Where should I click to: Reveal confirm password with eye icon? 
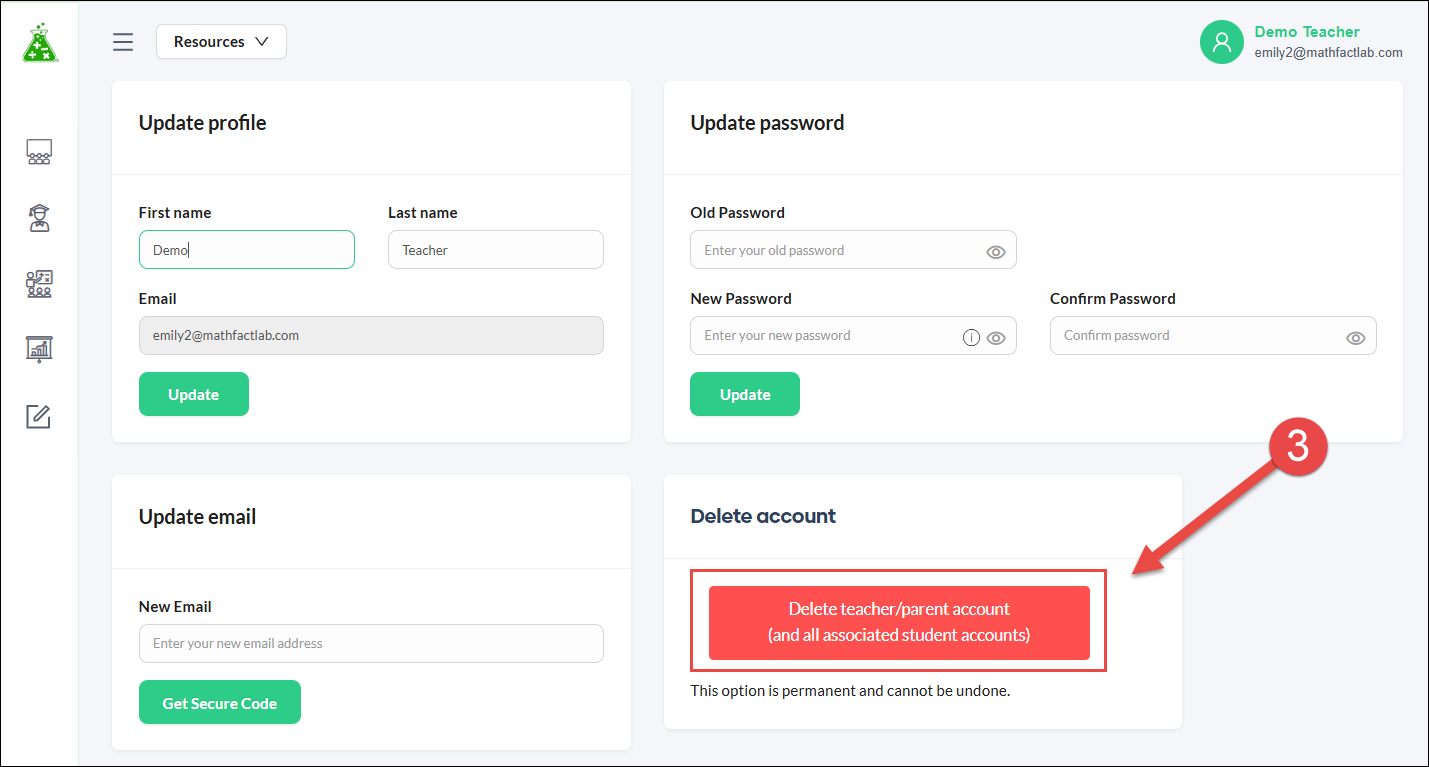click(x=1355, y=338)
